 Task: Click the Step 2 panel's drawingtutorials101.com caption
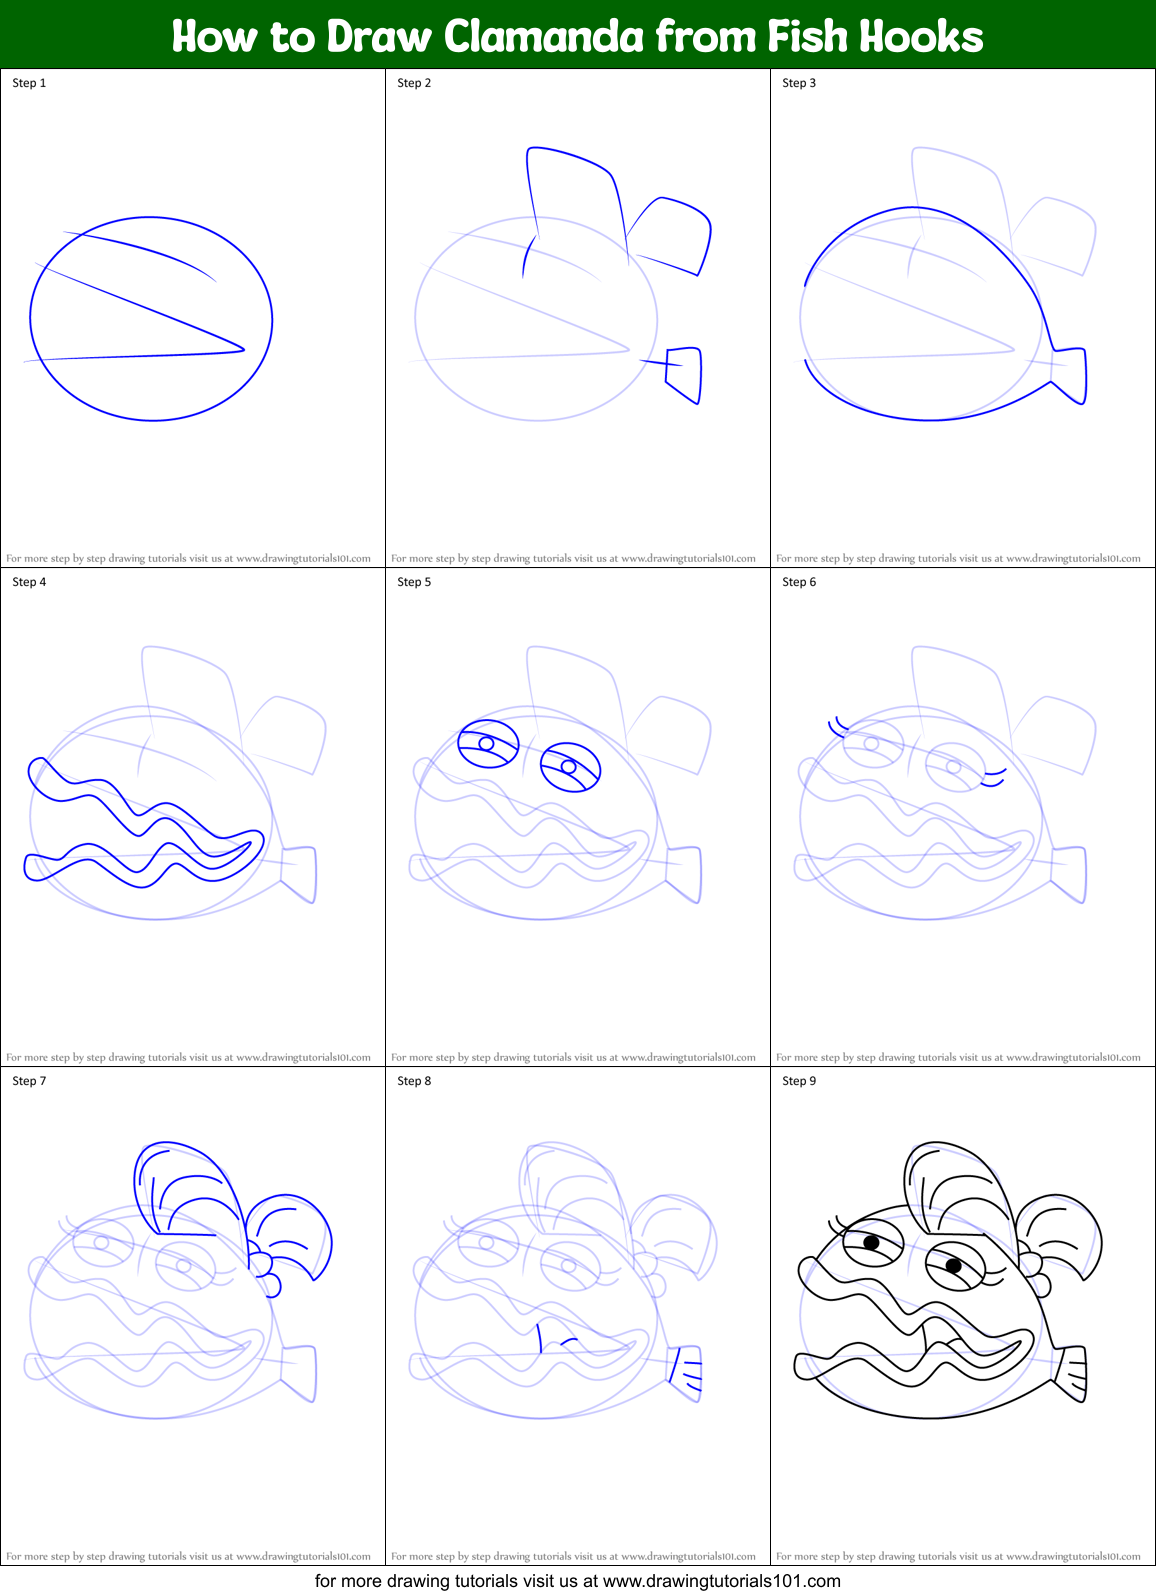pos(573,558)
